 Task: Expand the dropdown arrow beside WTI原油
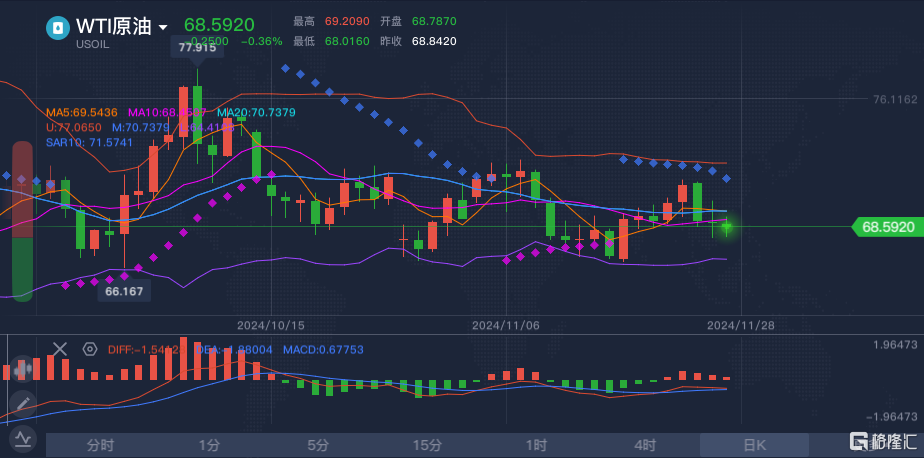(x=163, y=28)
